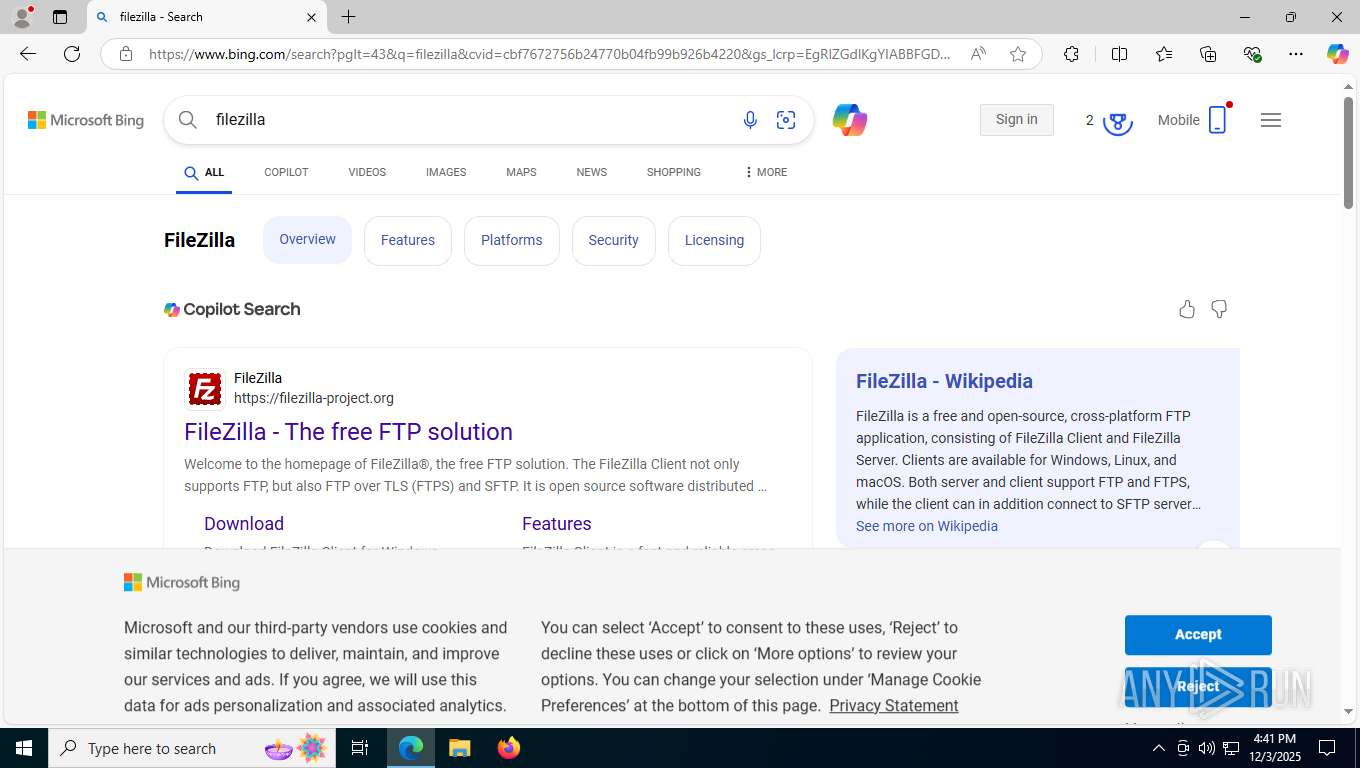The height and width of the screenshot is (768, 1360).
Task: Close the filezilla - Search tab
Action: [x=311, y=17]
